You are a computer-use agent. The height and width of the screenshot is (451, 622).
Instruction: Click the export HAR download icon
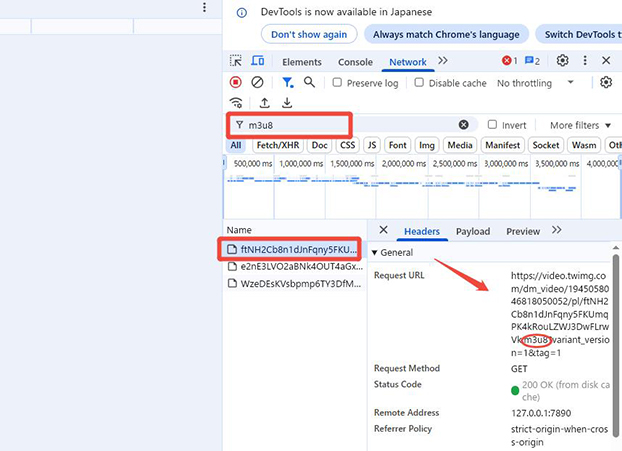point(287,103)
